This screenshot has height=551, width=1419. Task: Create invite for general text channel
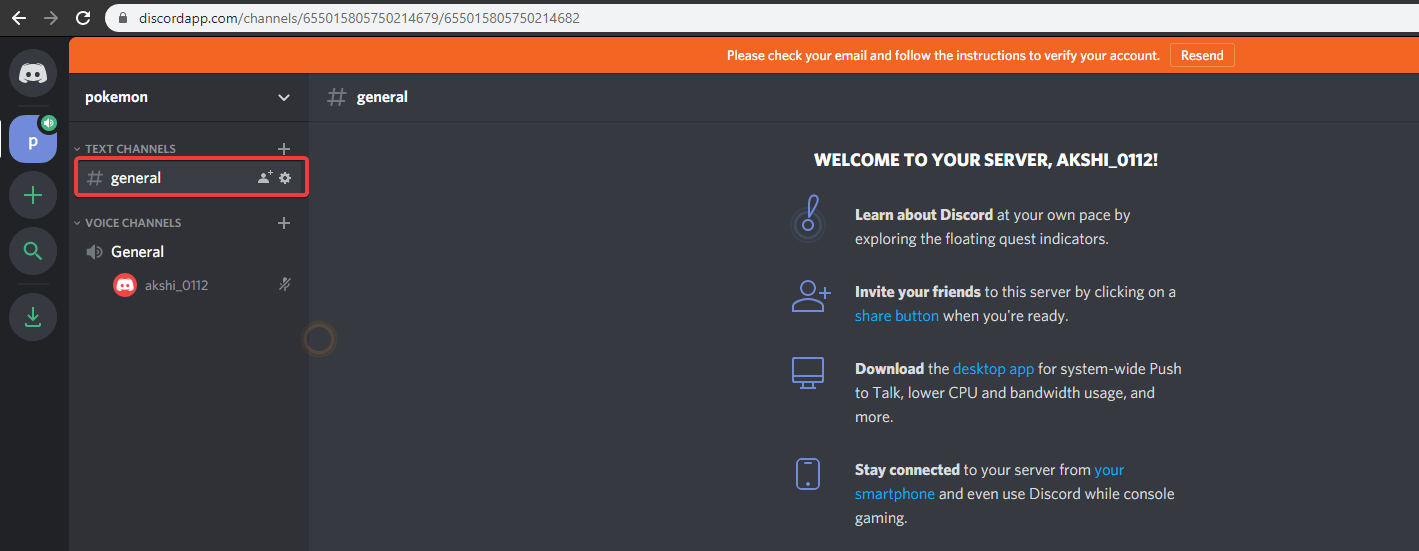pyautogui.click(x=265, y=178)
